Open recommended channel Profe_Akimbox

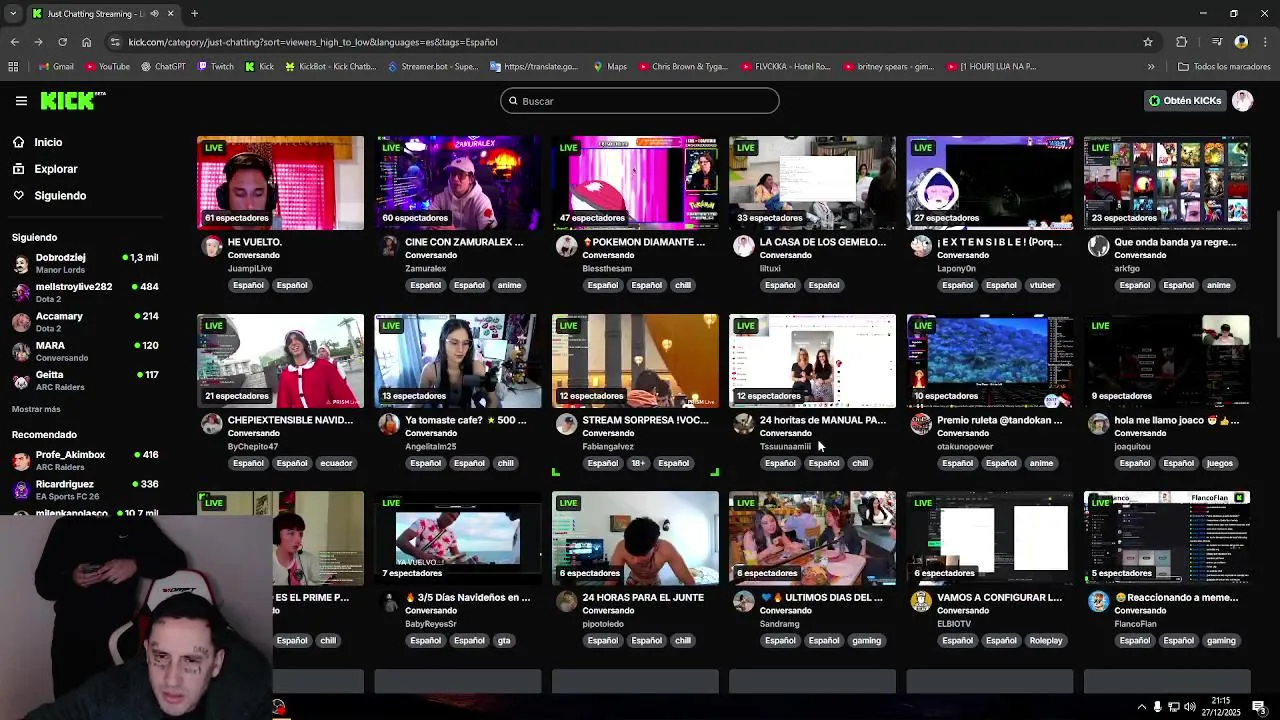[x=85, y=460]
